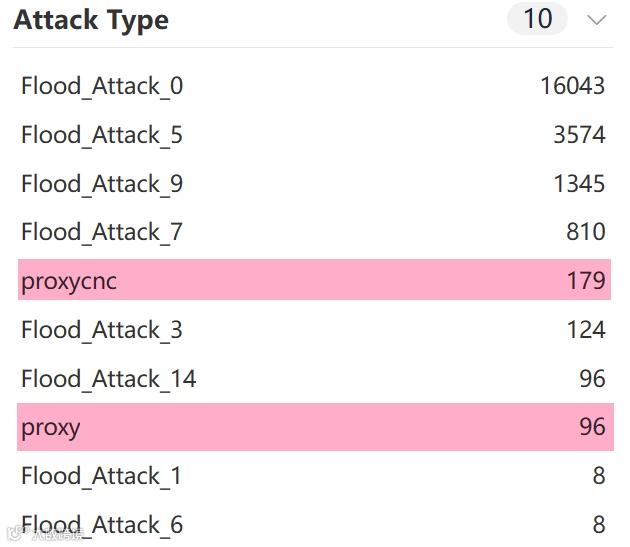Select the Flood_Attack_1 entry
The image size is (630, 547).
click(314, 476)
